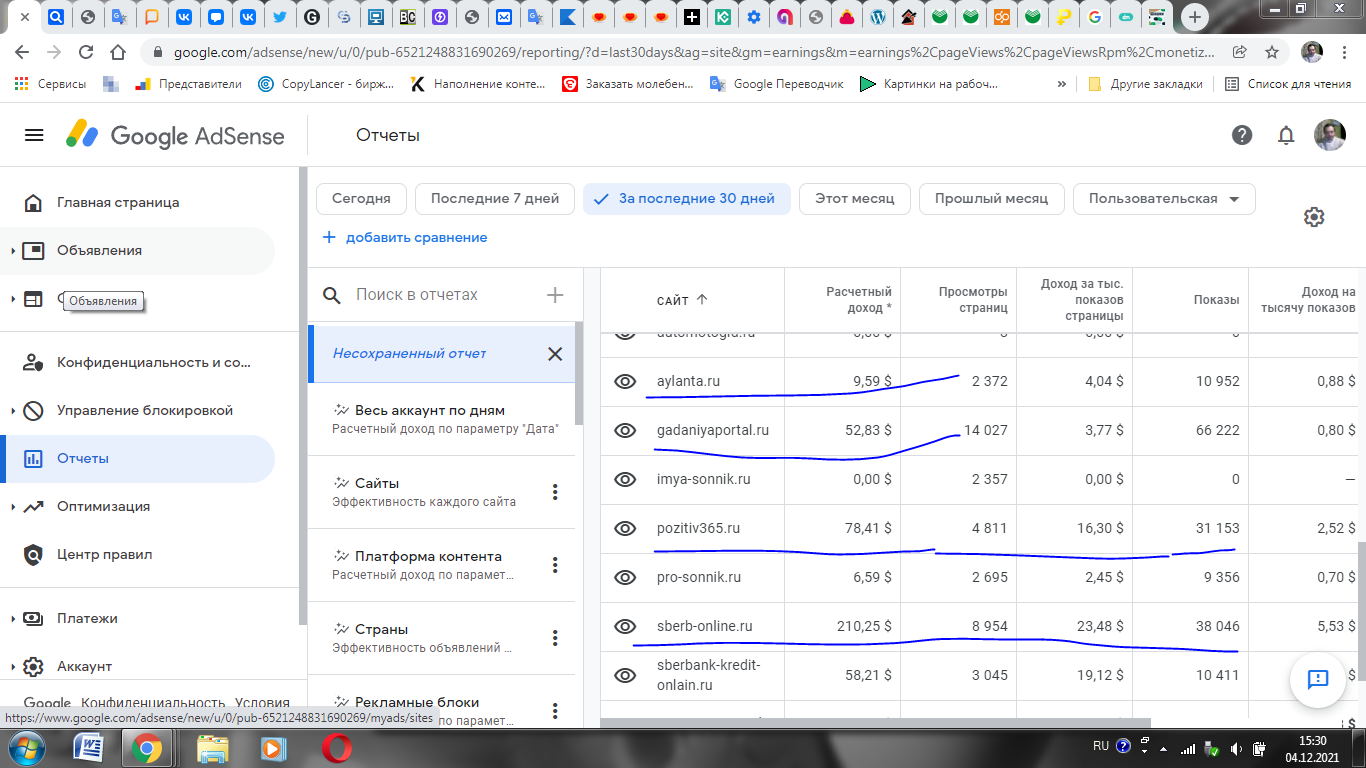This screenshot has height=768, width=1366.
Task: Open Центр правил in the sidebar
Action: pos(104,554)
